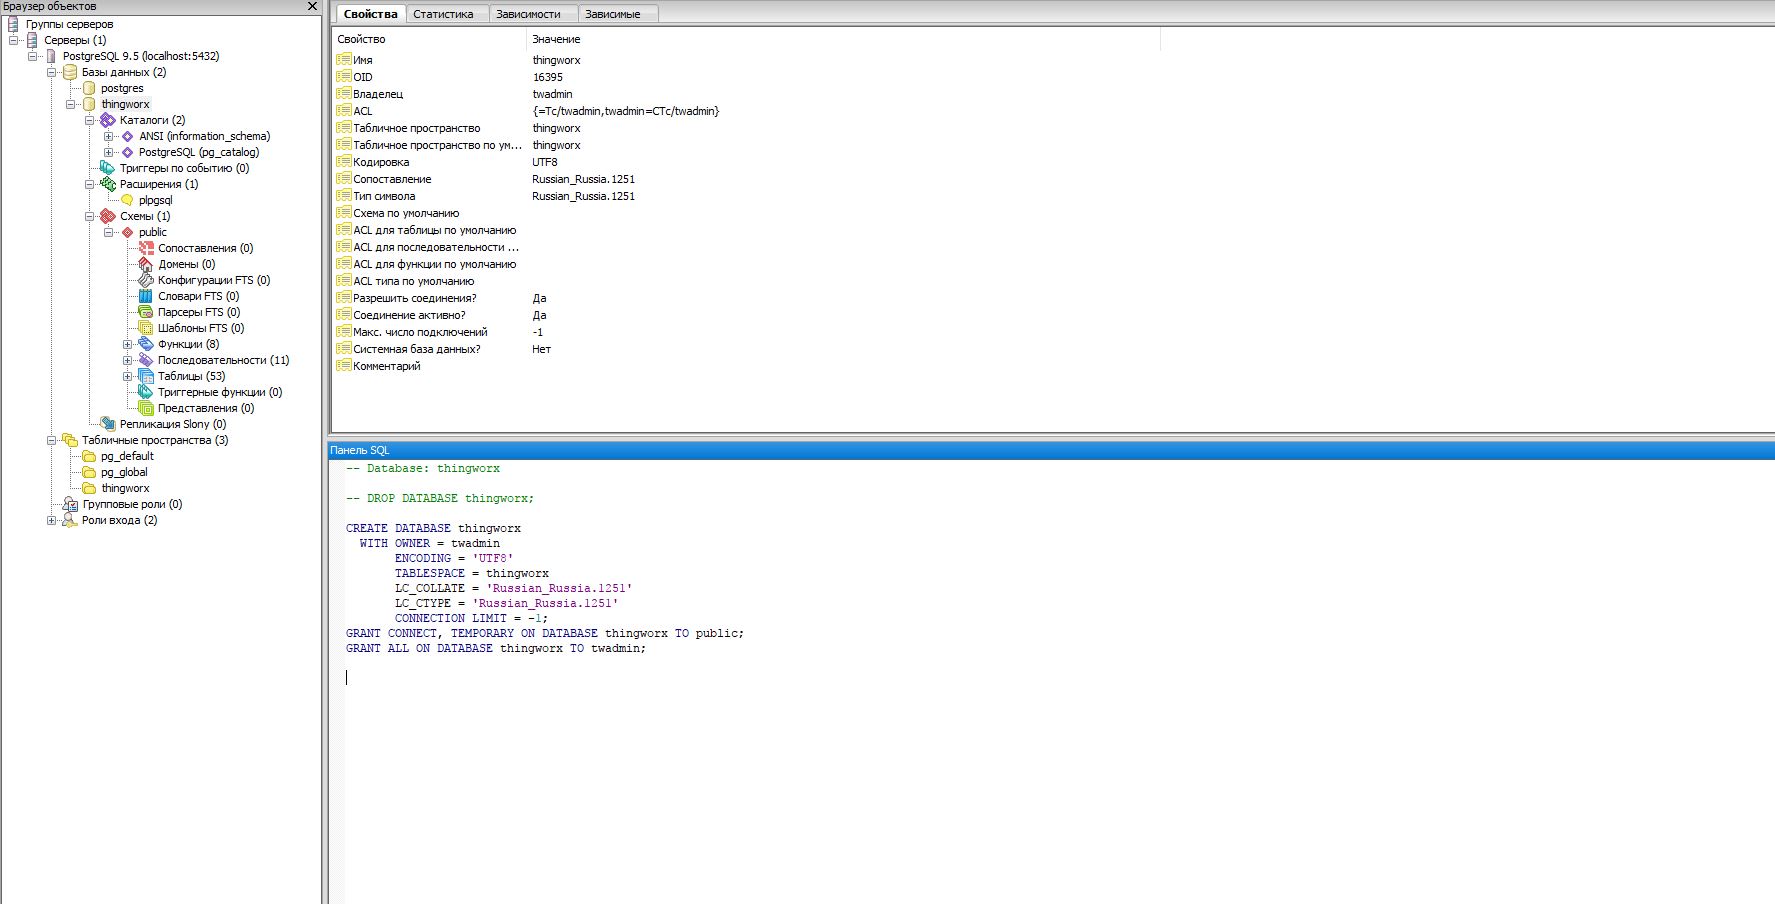
Task: Click the Schemas (1) icon
Action: click(108, 216)
